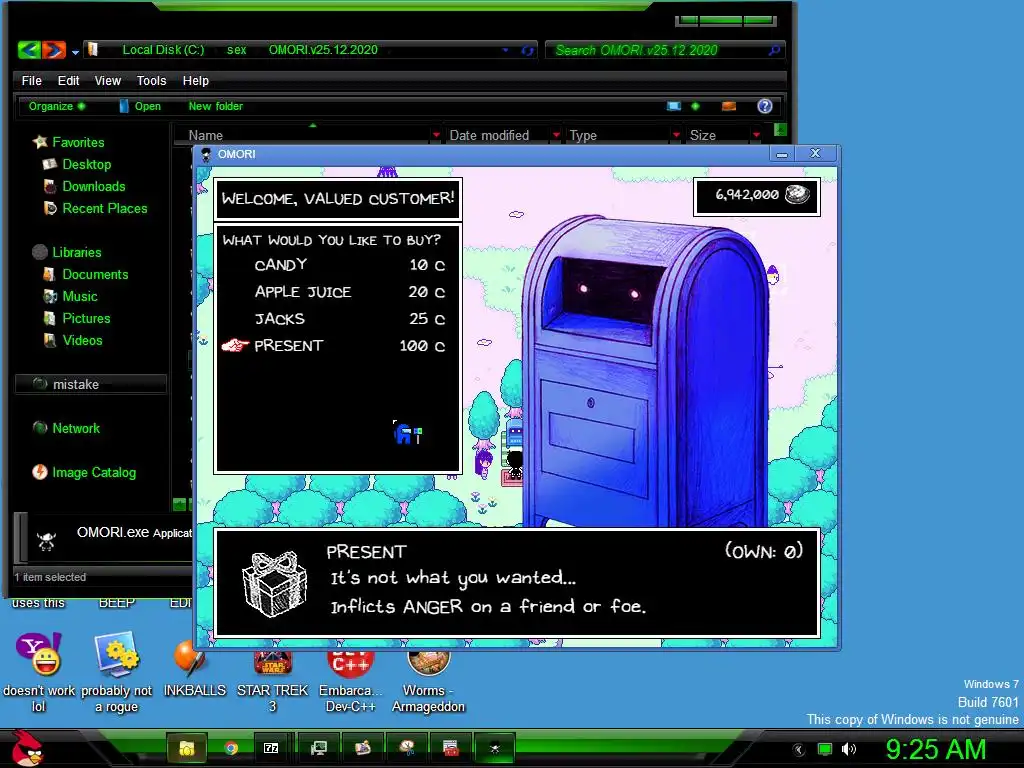This screenshot has width=1024, height=768.
Task: Click the search magnifier icon
Action: pyautogui.click(x=774, y=50)
